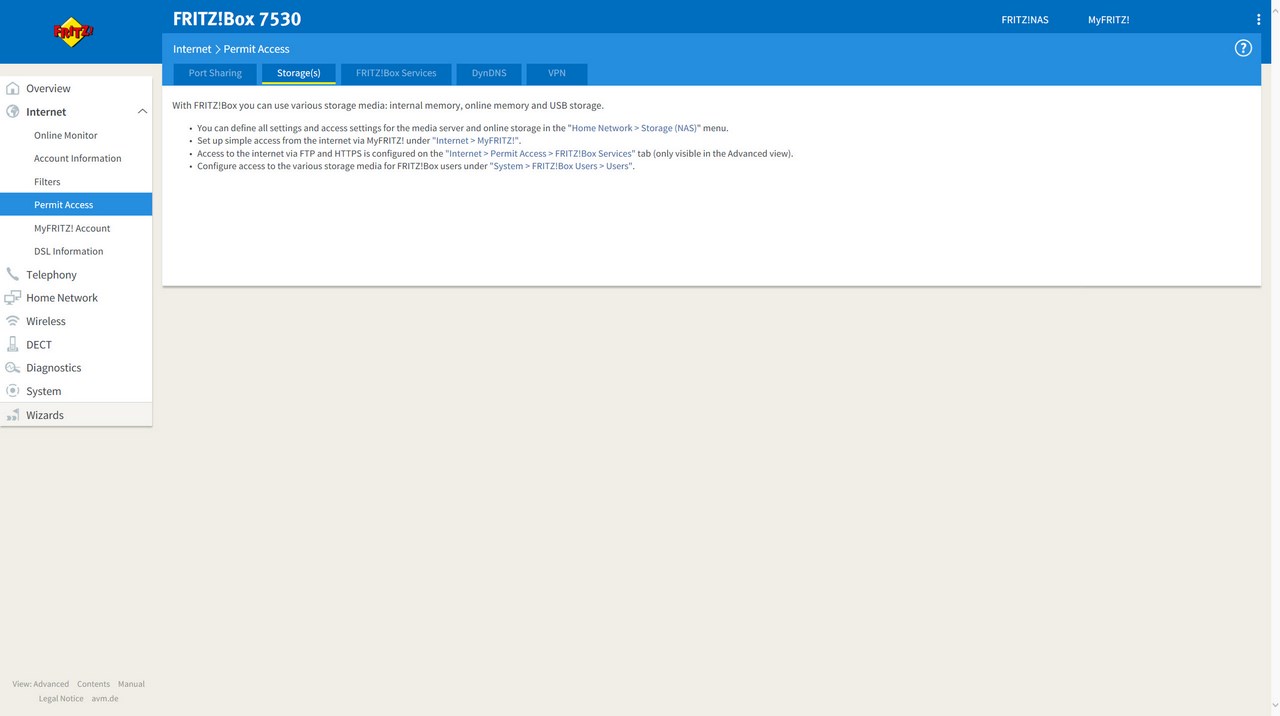Open MyFRITZ! Account submenu item
The height and width of the screenshot is (716, 1280).
pyautogui.click(x=72, y=228)
